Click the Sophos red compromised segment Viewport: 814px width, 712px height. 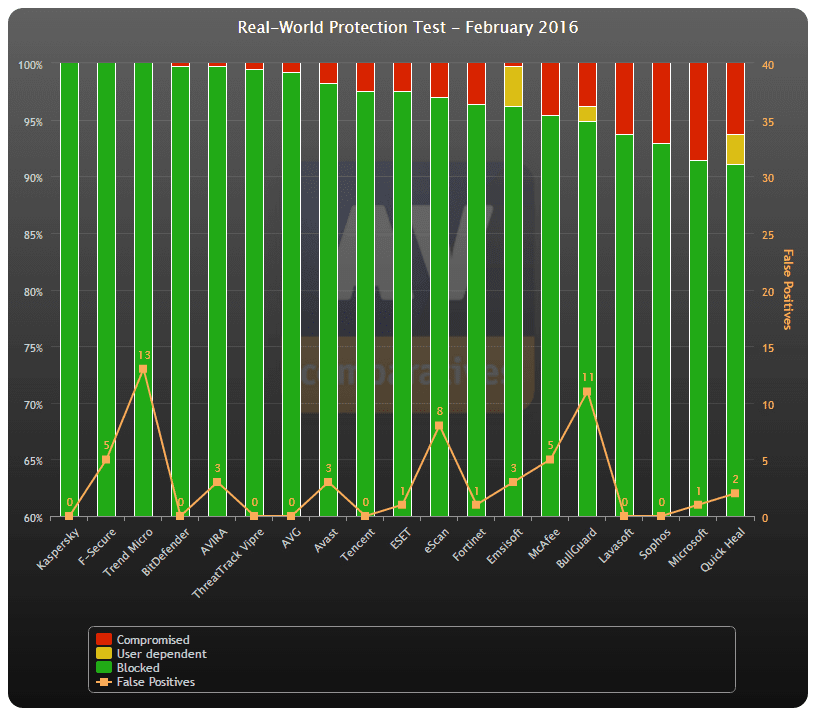661,103
